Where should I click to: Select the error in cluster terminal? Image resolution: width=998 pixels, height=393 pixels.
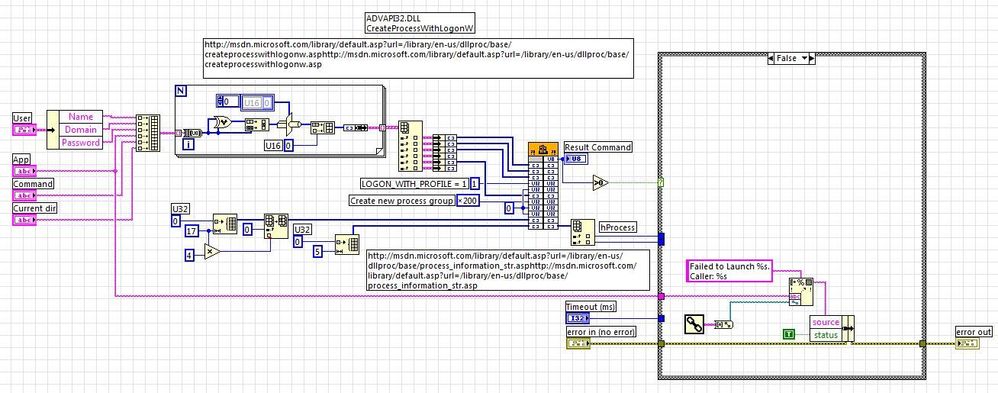(x=578, y=343)
